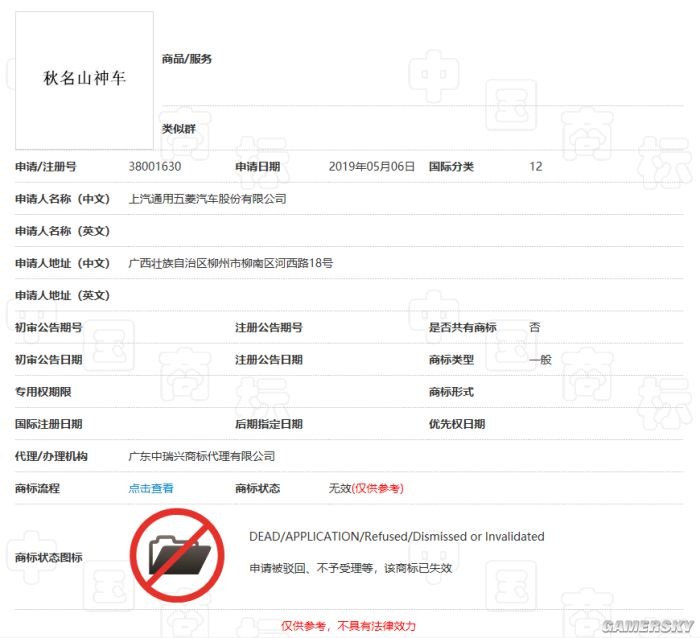
Task: Click the 商标流程 label
Action: pos(38,488)
